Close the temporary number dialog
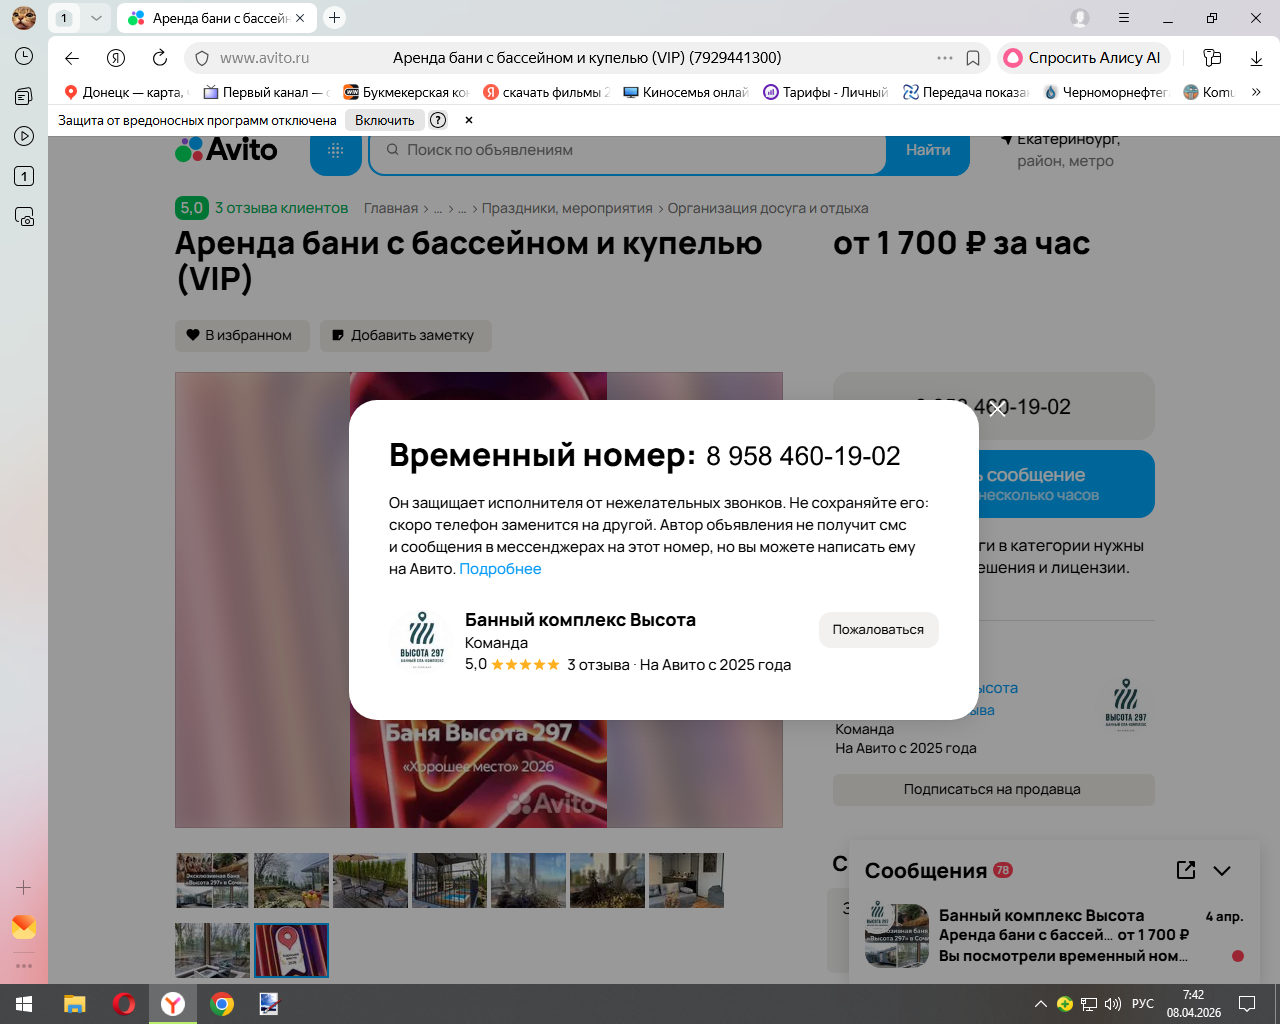Image resolution: width=1280 pixels, height=1024 pixels. click(x=997, y=408)
